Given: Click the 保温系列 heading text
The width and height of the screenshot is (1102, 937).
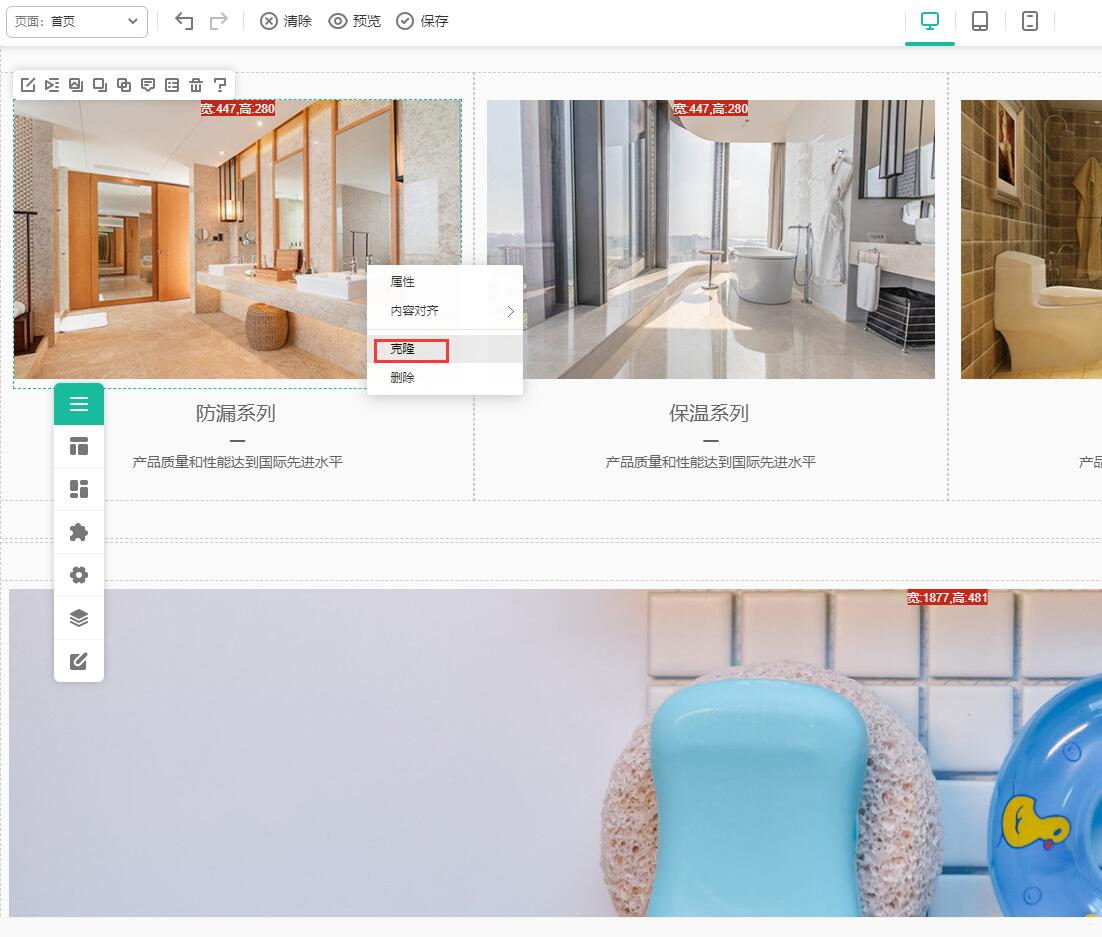Looking at the screenshot, I should tap(709, 413).
